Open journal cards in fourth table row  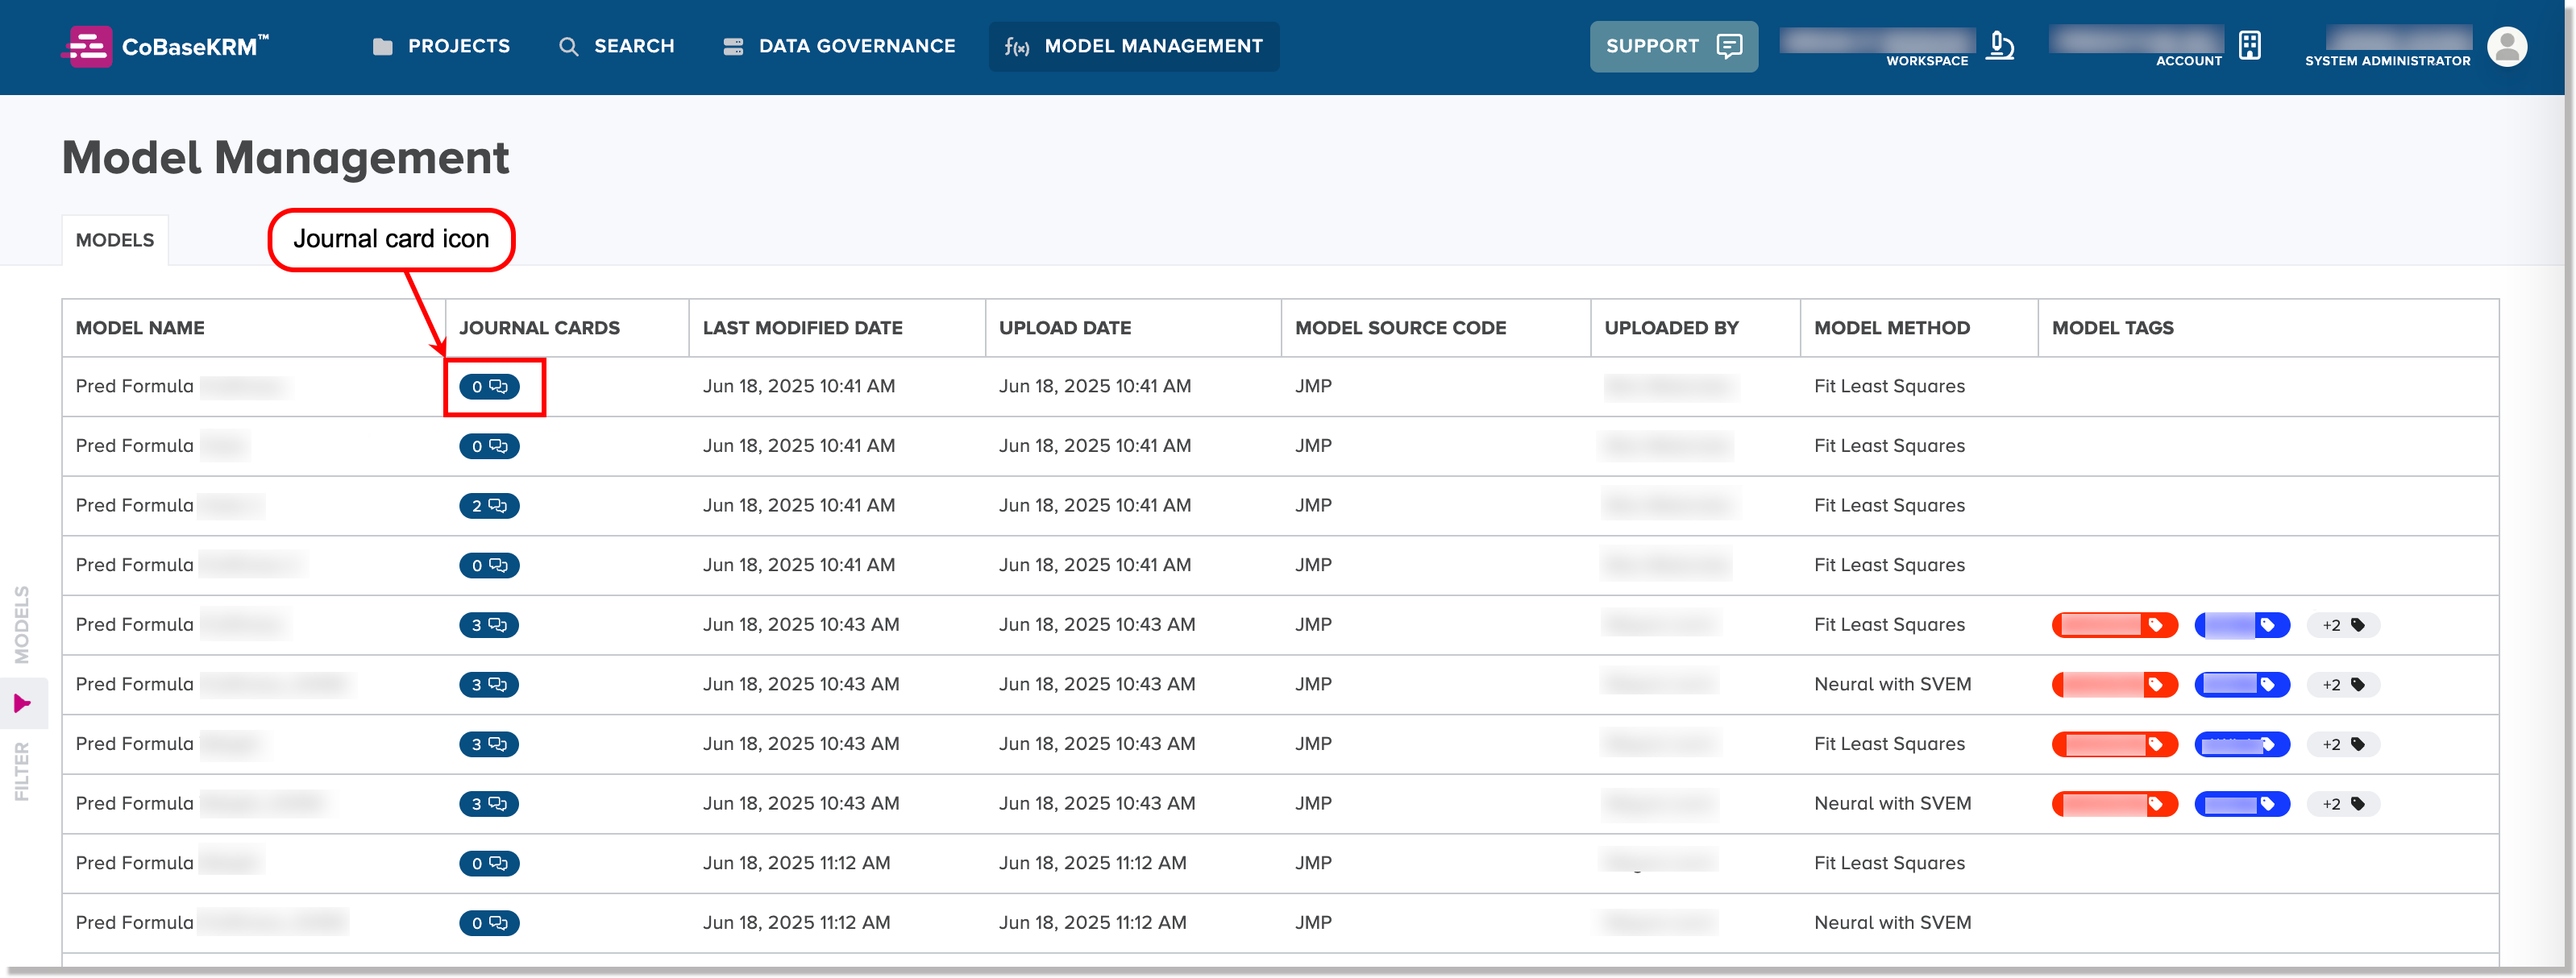pyautogui.click(x=489, y=566)
